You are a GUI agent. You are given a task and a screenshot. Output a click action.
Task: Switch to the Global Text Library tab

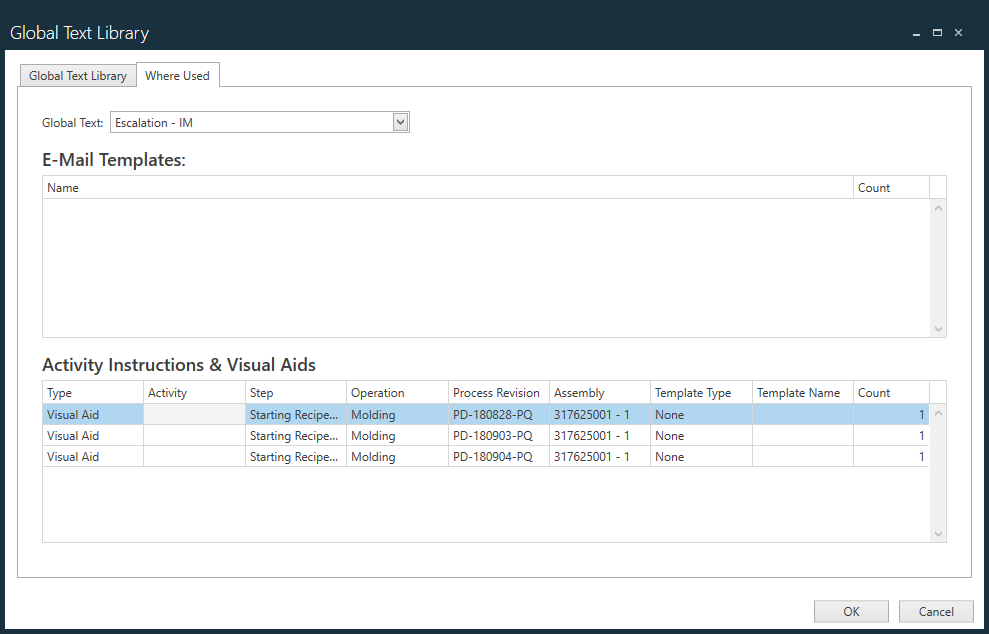[x=77, y=75]
